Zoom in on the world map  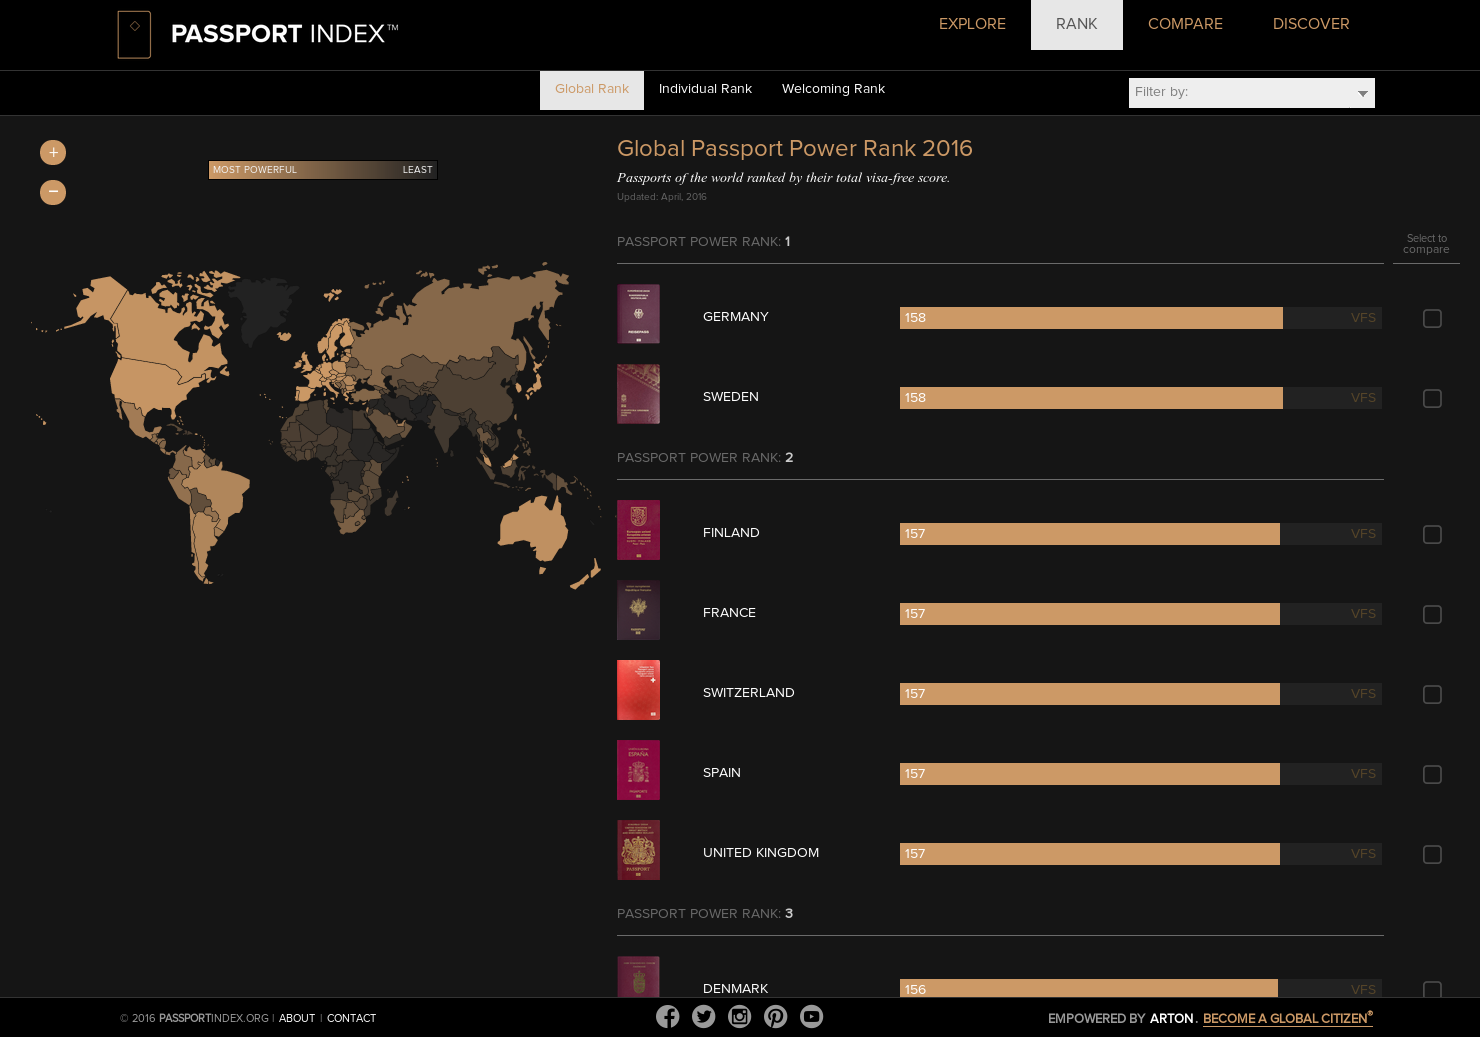tap(52, 152)
